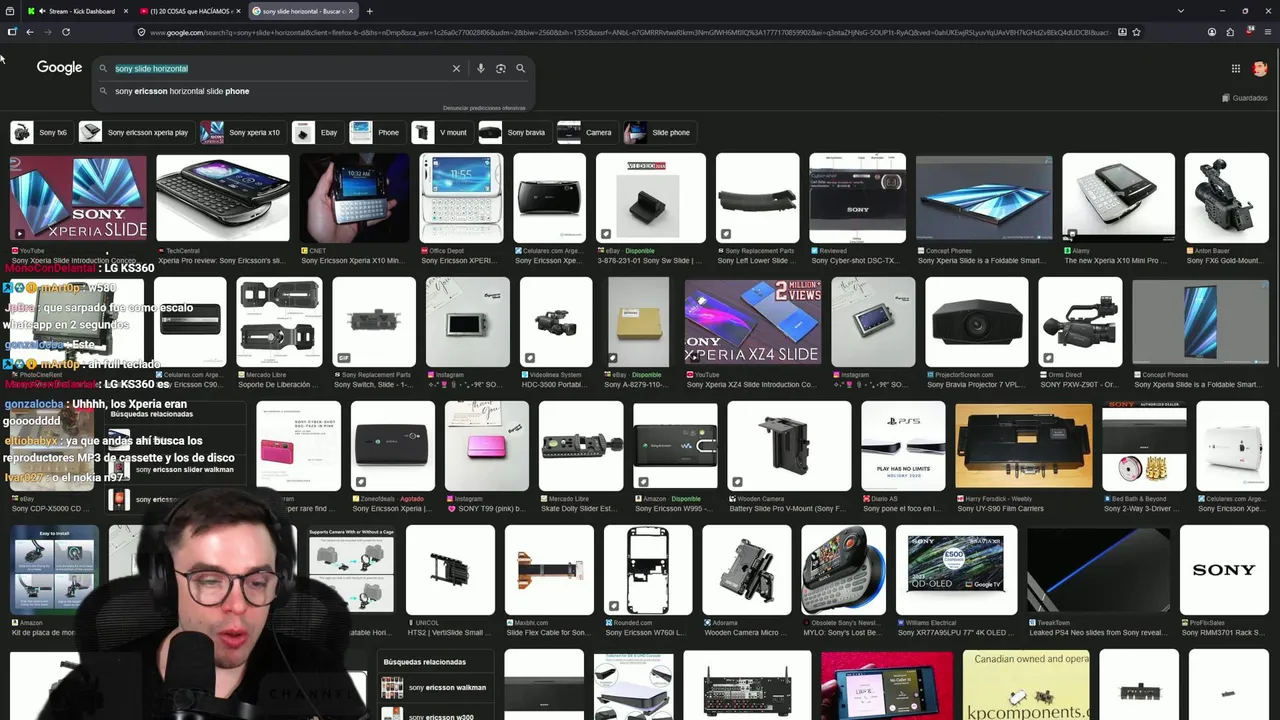Open Sony Xperia XZ4 Slide video thumbnail

pyautogui.click(x=753, y=322)
